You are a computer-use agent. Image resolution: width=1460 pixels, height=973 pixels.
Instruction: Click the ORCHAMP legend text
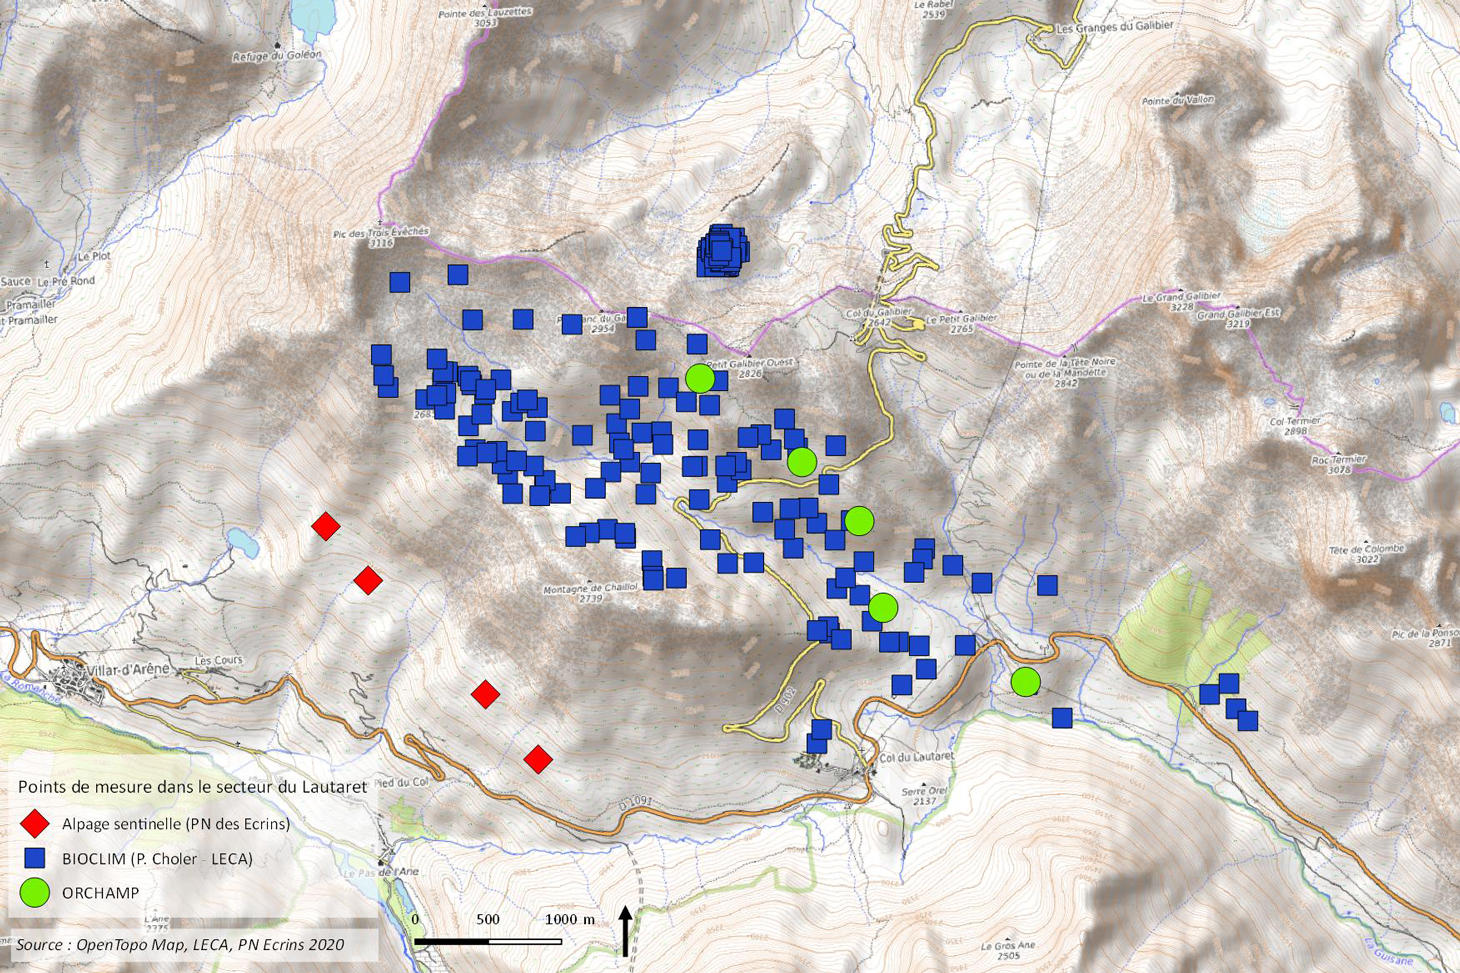tap(100, 892)
